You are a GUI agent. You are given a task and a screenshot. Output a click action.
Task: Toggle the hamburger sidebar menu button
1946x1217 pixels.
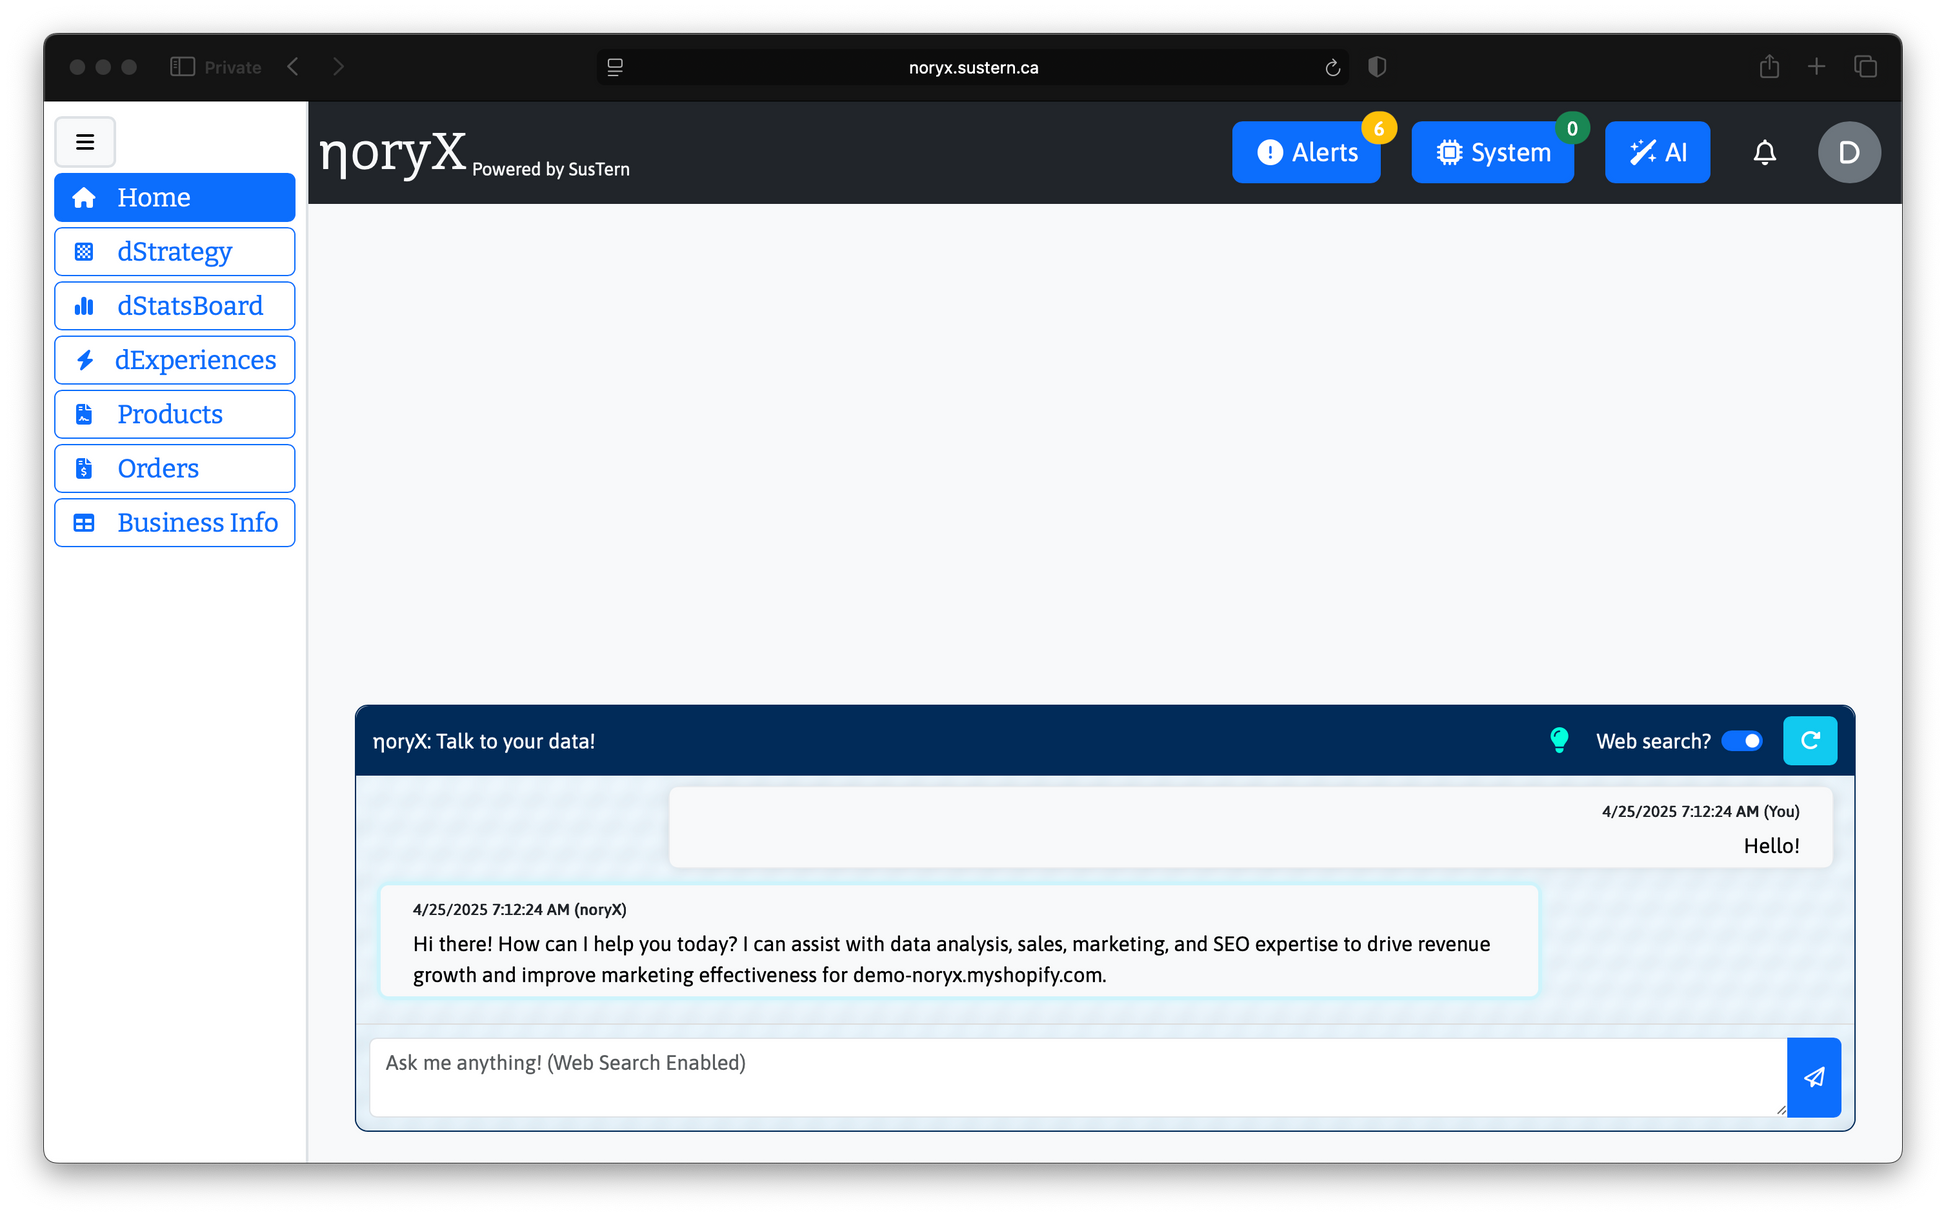[85, 141]
